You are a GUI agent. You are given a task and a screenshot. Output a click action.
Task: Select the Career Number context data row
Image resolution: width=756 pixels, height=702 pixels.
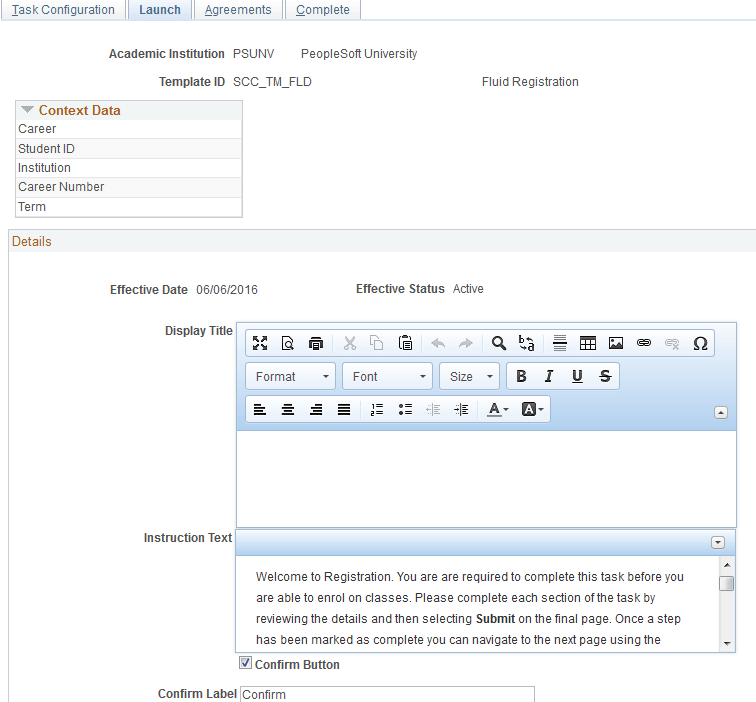(129, 188)
